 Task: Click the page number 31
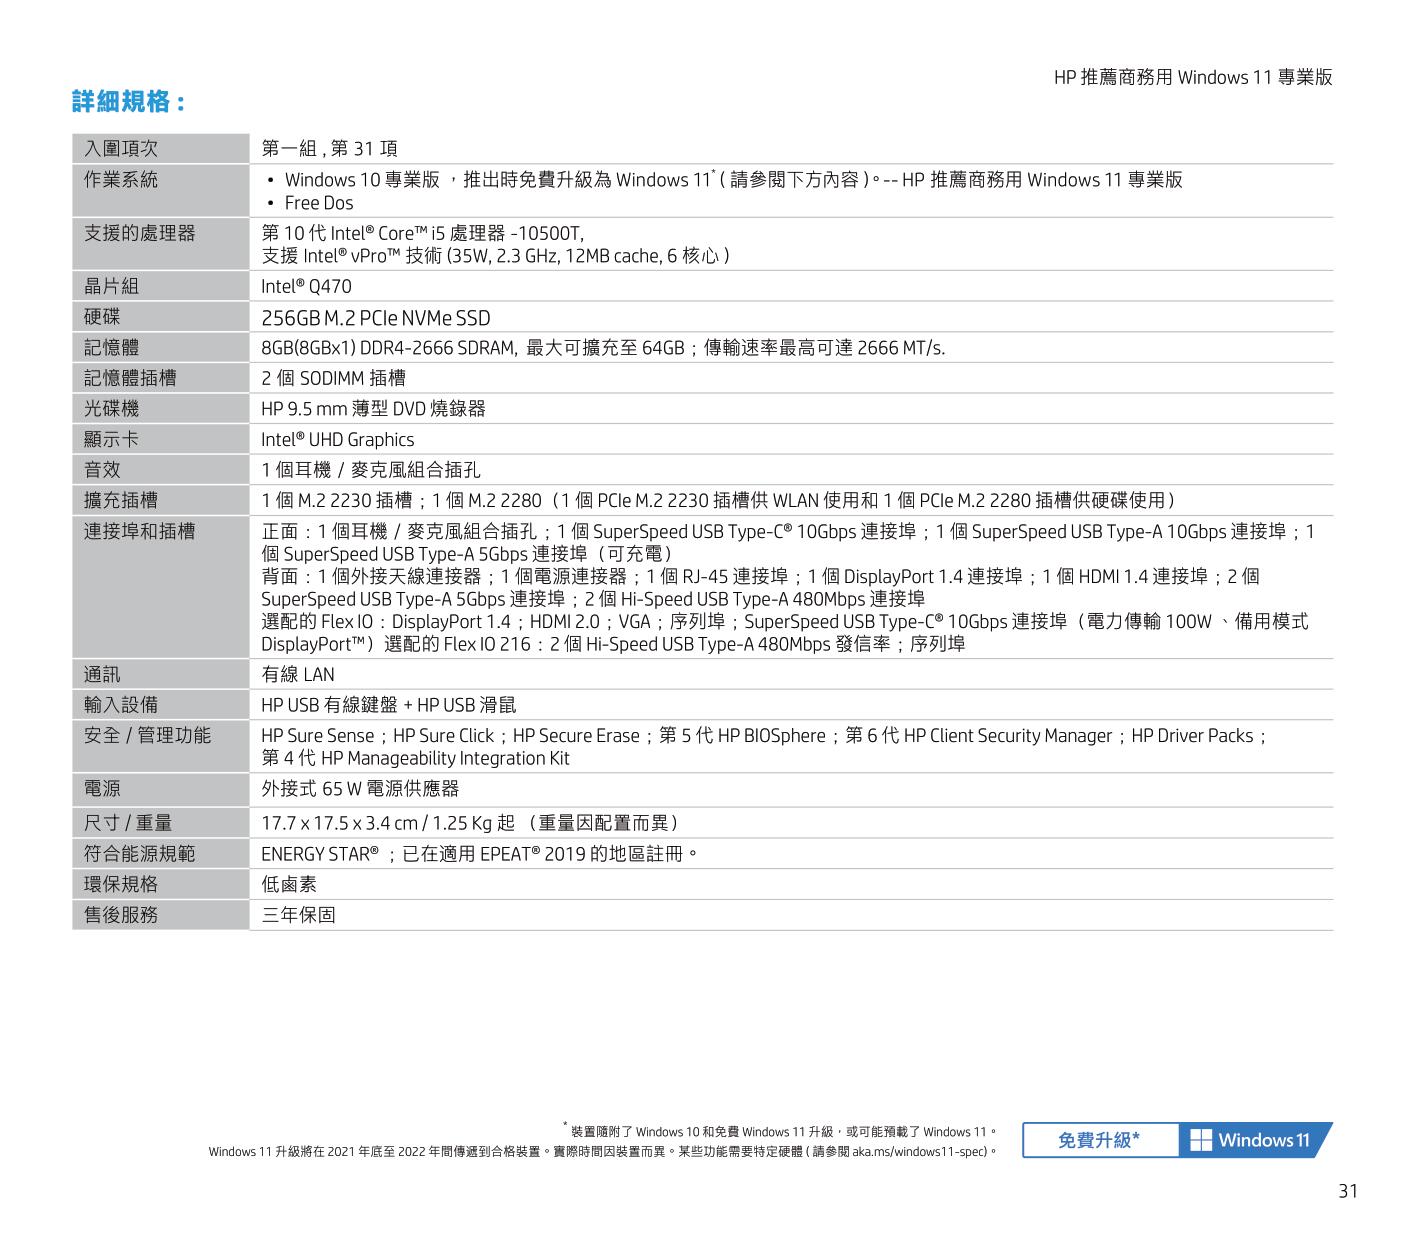point(1348,1191)
